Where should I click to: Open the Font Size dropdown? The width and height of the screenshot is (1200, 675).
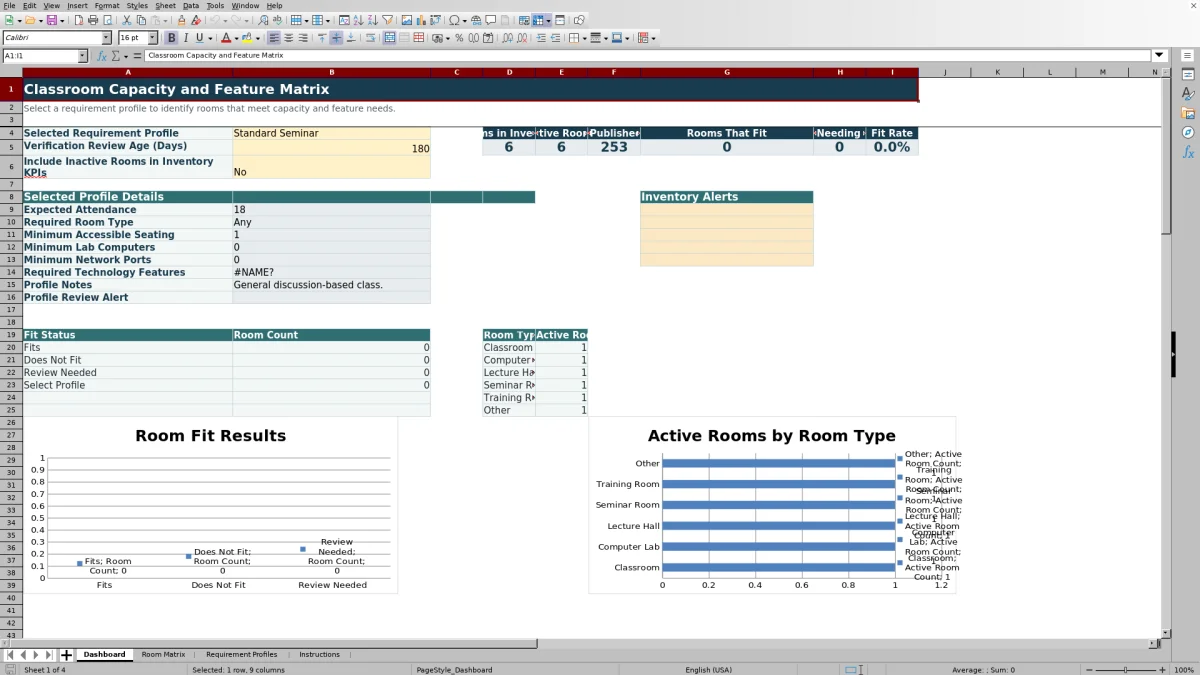coord(152,38)
